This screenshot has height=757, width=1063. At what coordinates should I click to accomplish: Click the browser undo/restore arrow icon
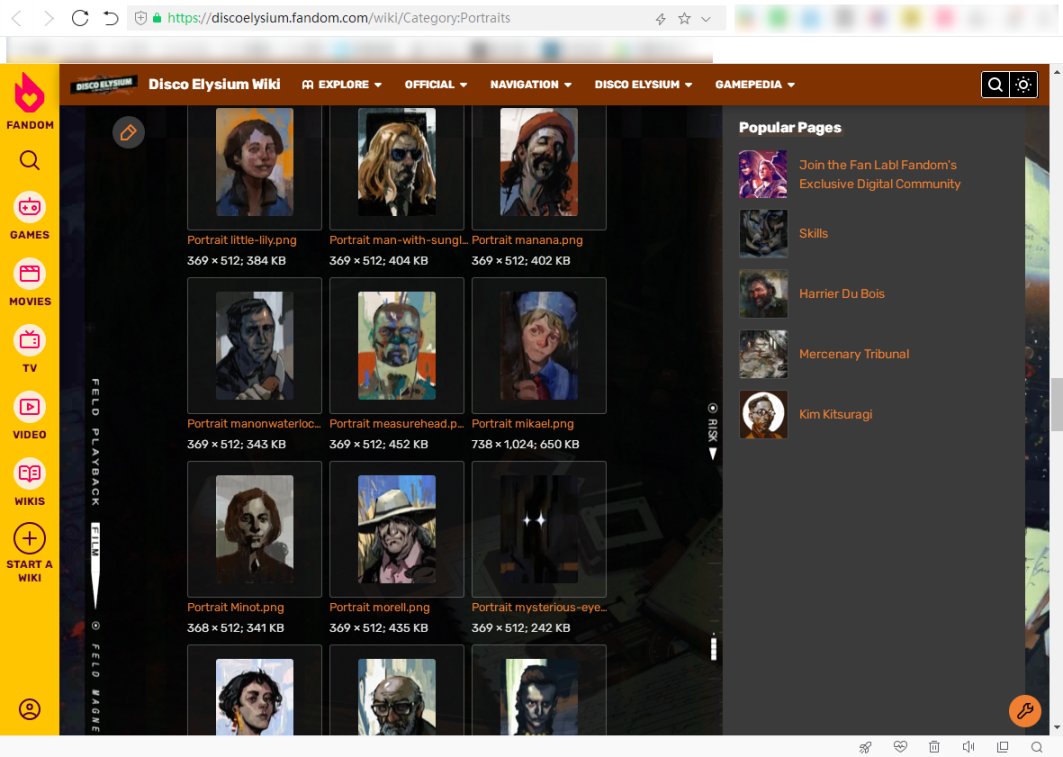[x=111, y=18]
